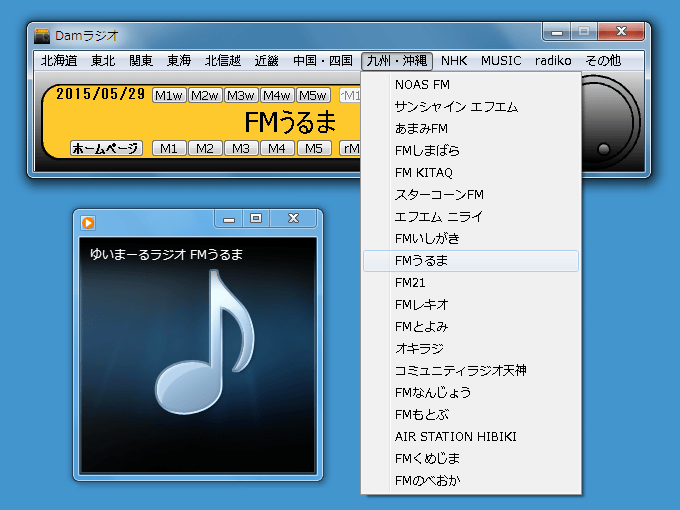Click the Damラジオ app icon in title bar
Screen dimensions: 680x510
42,36
